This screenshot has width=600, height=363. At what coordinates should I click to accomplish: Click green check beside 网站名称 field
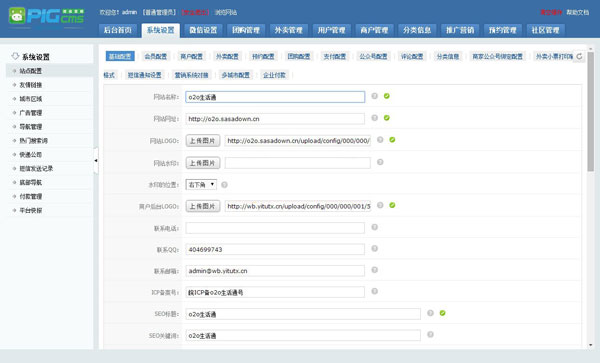point(387,96)
